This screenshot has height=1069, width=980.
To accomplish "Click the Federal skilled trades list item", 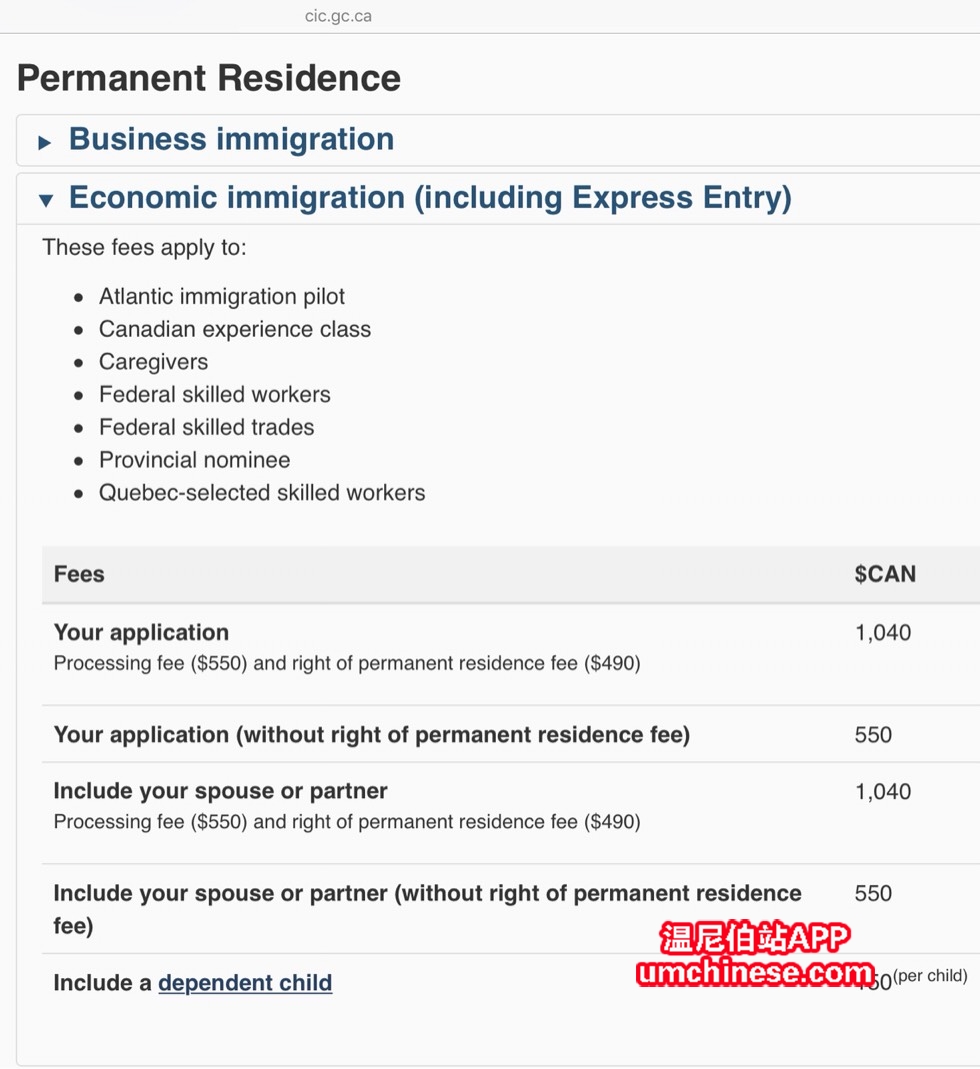I will tap(206, 427).
